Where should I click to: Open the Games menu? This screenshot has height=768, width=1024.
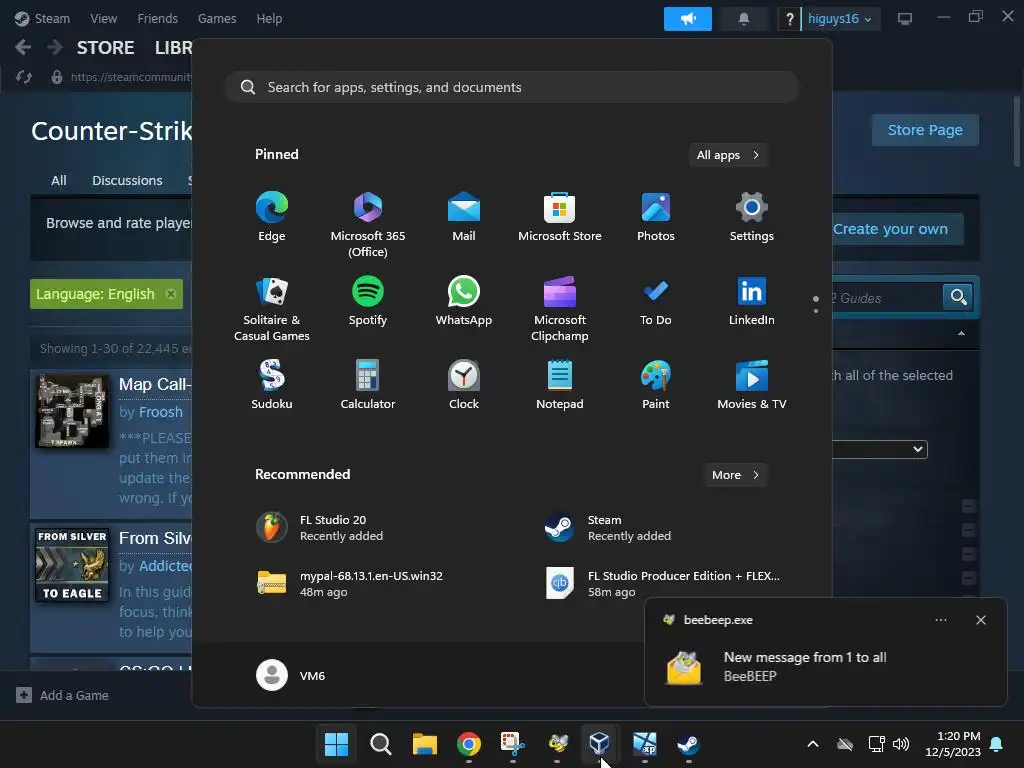(x=217, y=18)
